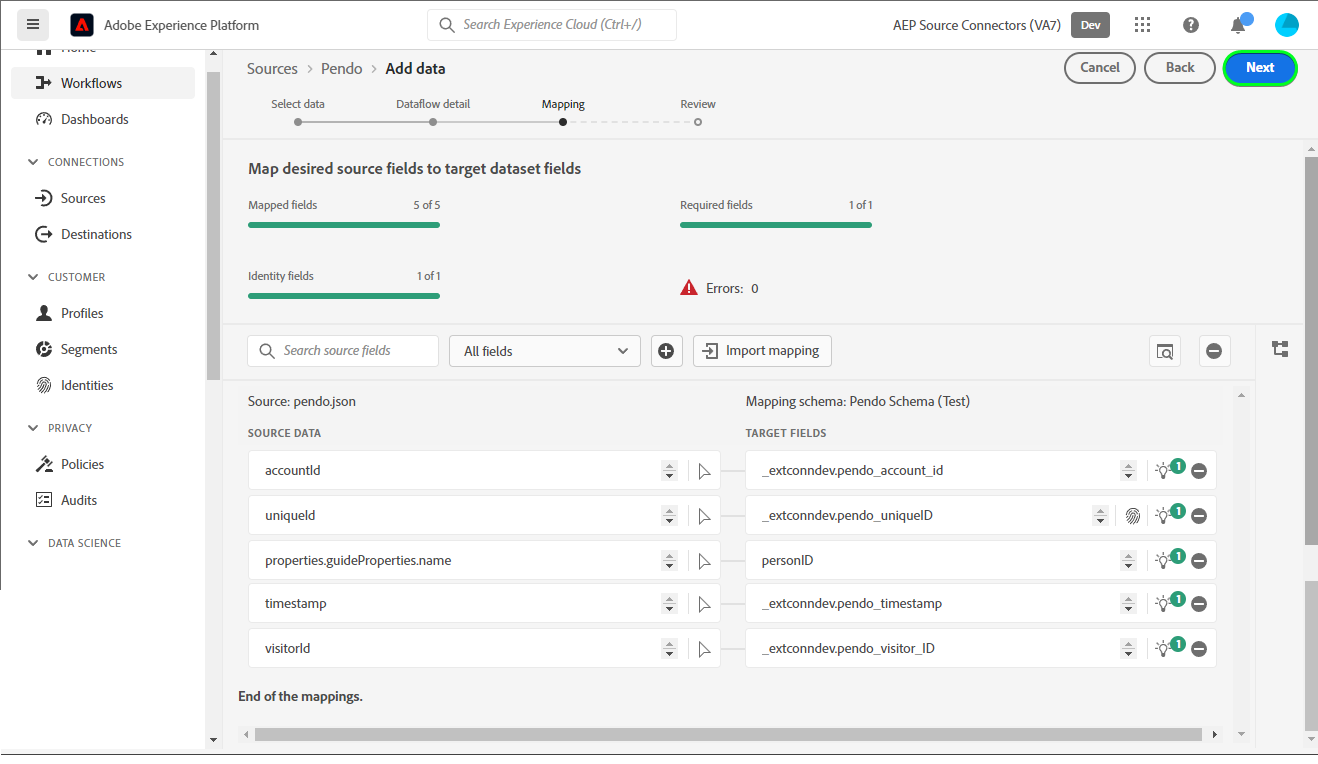Expand the DATA SCIENCE section
Screen dimensions: 1318x764
(x=33, y=543)
